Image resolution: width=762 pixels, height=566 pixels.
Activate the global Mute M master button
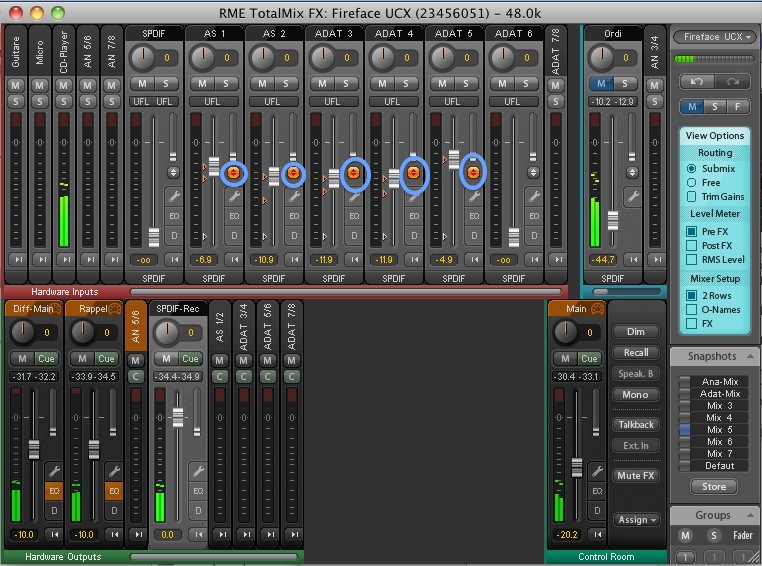[x=692, y=106]
